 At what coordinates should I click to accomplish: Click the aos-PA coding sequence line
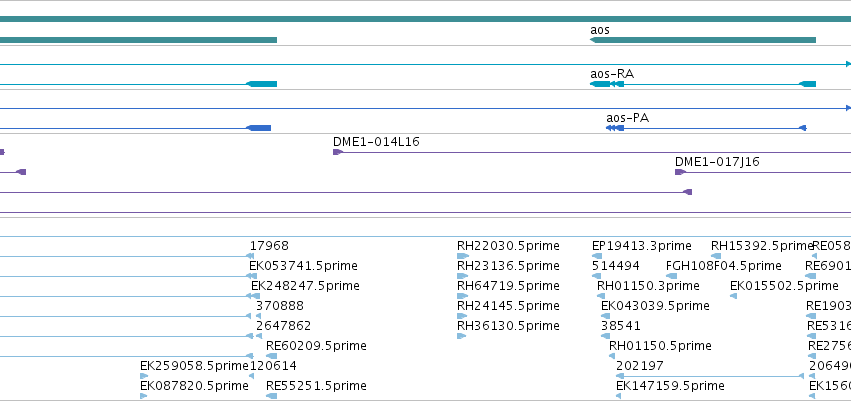coord(711,128)
